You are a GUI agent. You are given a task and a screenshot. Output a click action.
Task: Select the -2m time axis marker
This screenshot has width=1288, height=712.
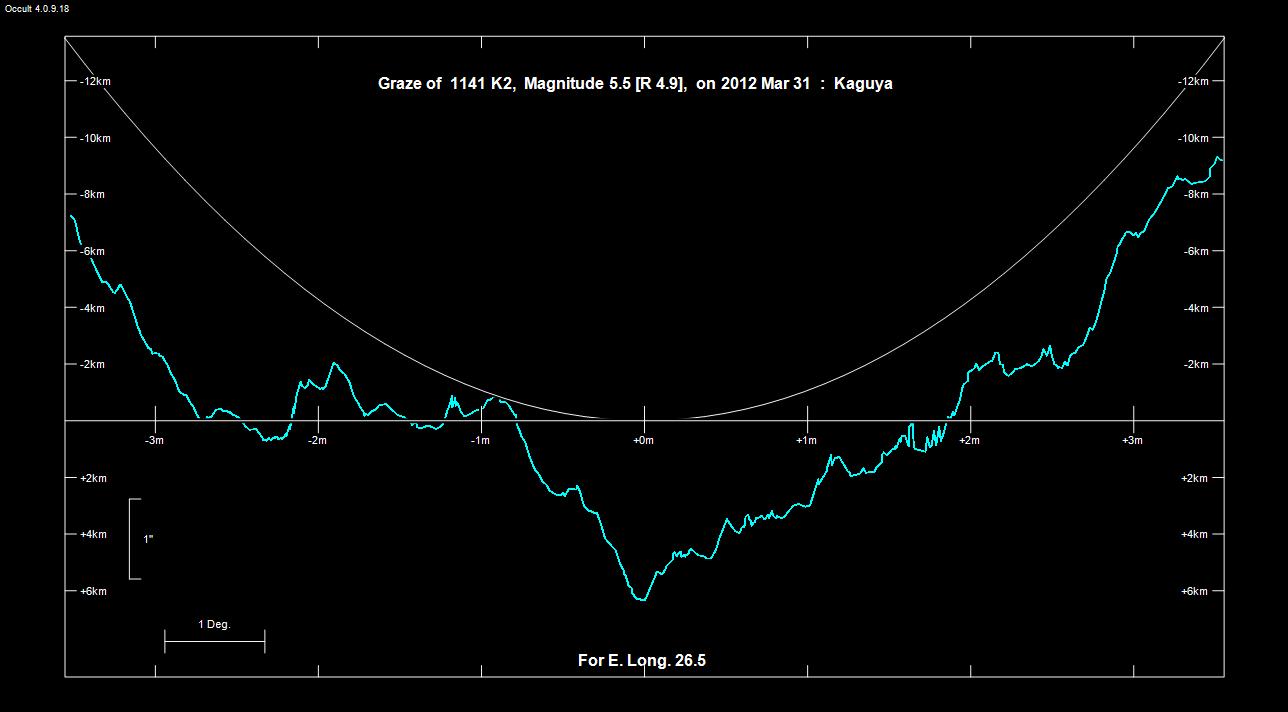point(317,440)
